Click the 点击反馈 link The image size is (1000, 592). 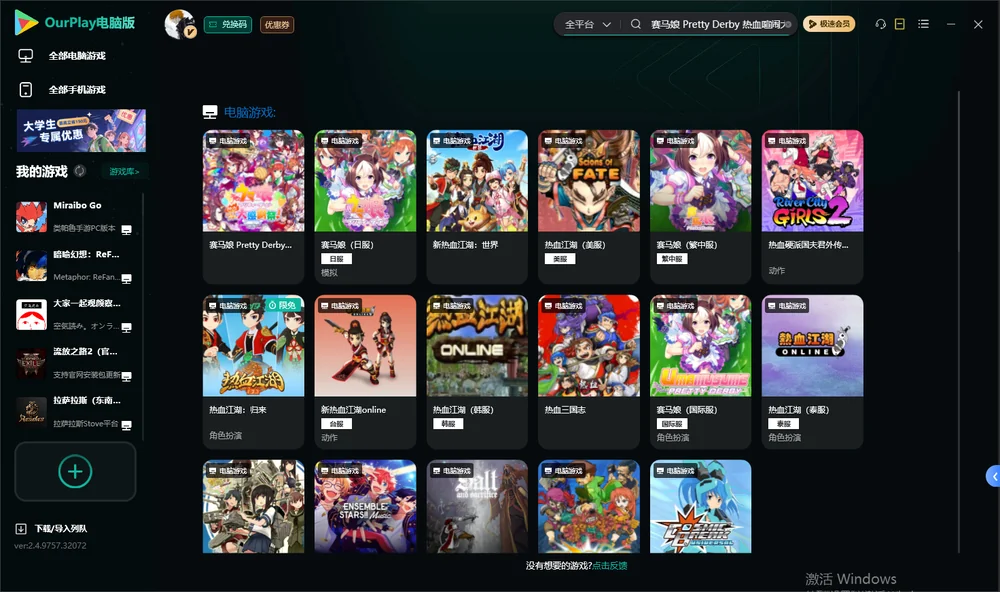click(610, 565)
